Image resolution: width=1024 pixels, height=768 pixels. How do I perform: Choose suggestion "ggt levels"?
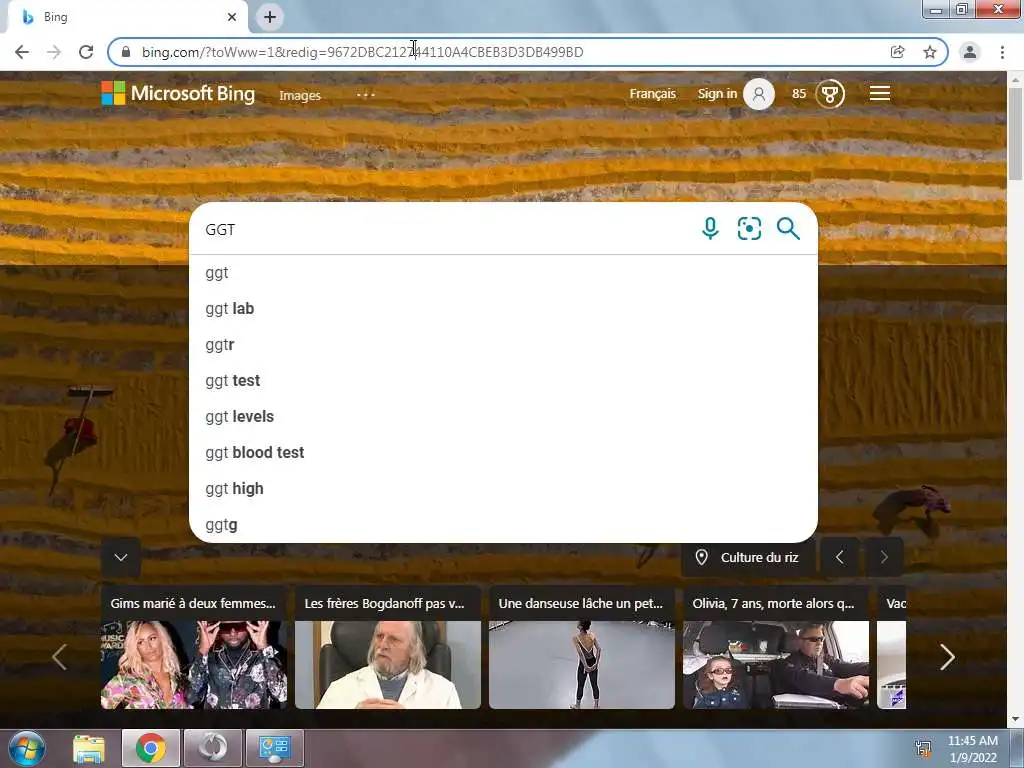503,417
